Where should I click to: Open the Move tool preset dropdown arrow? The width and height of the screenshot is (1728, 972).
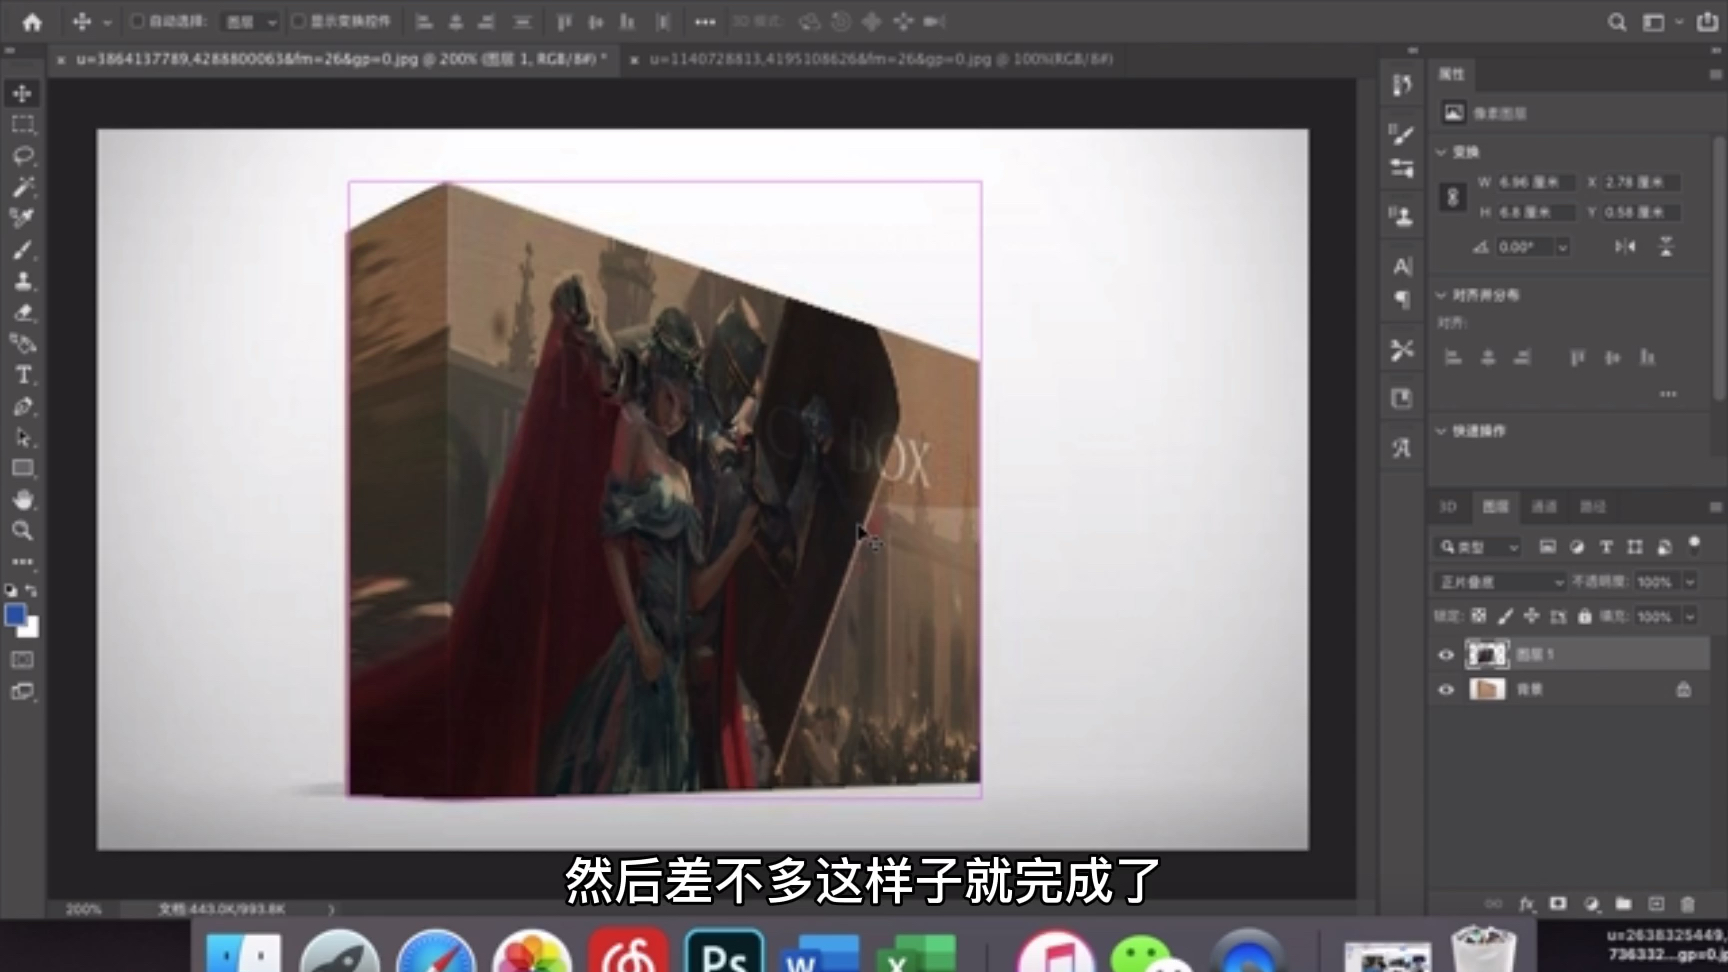click(x=108, y=22)
